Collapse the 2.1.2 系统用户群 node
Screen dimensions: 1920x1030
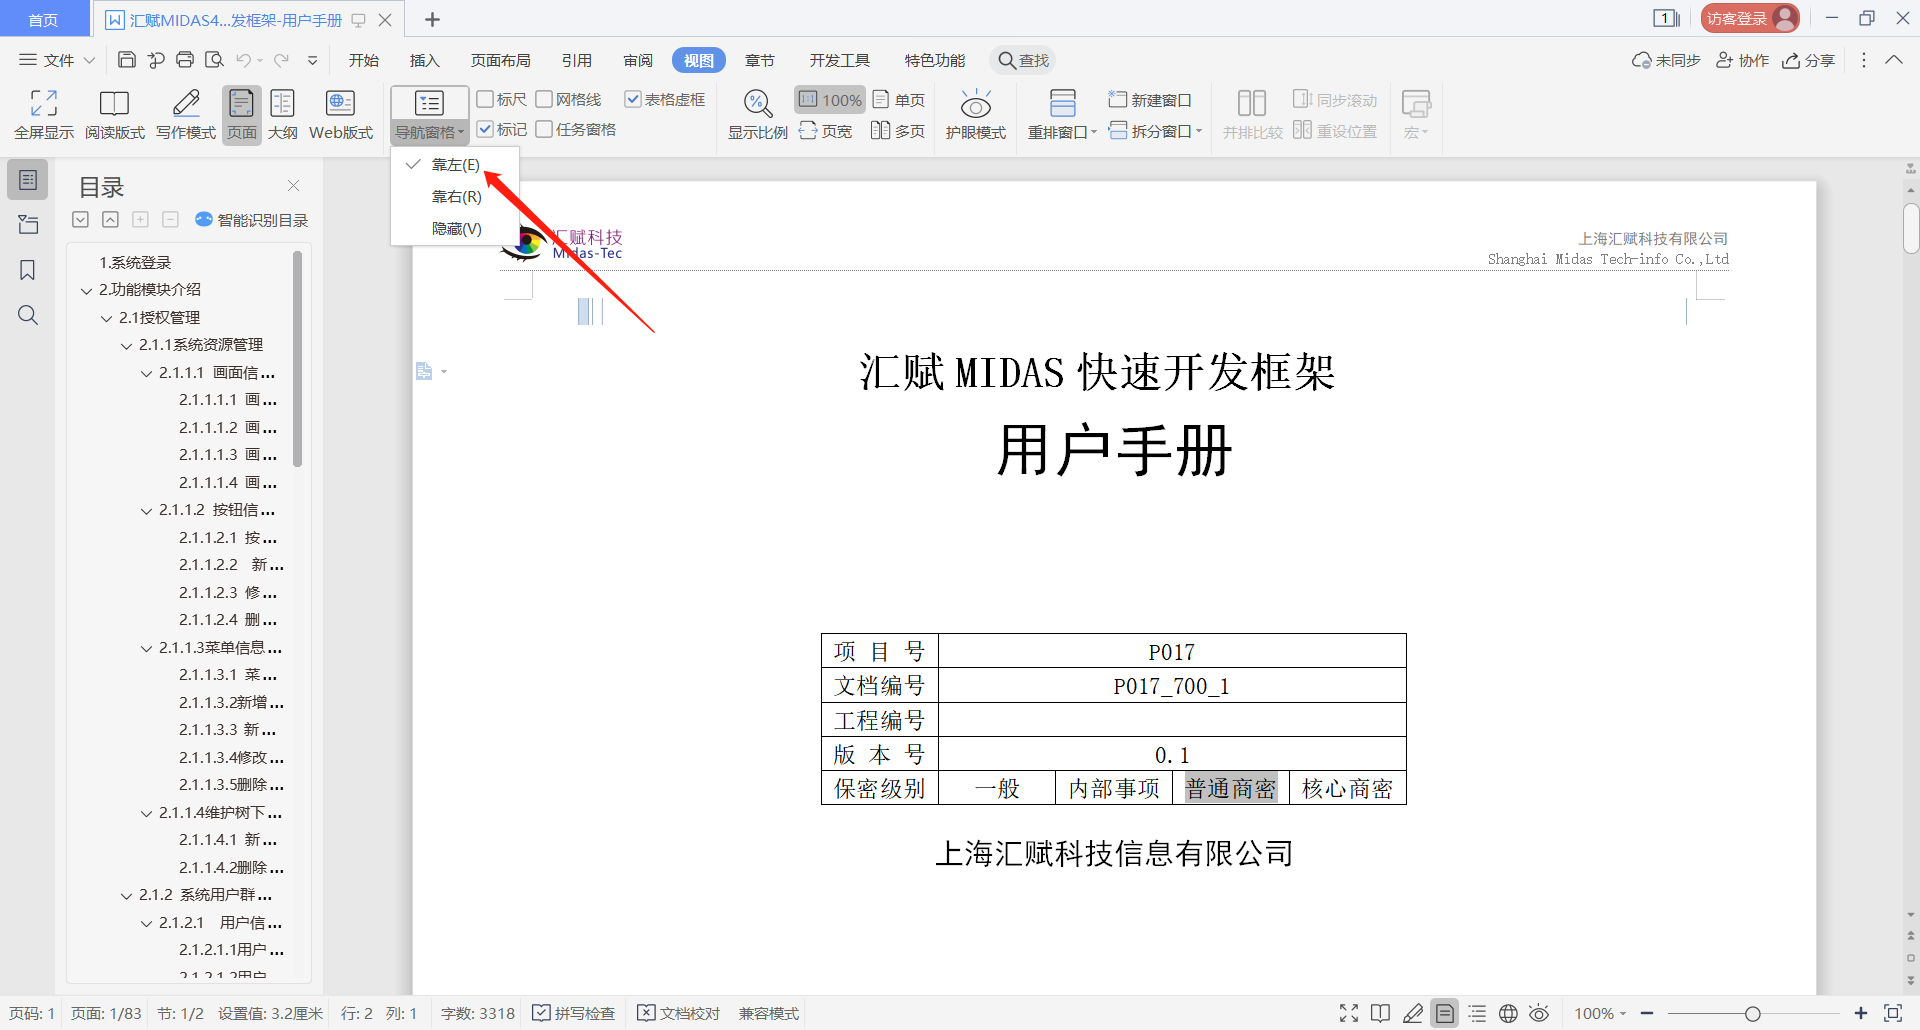127,896
